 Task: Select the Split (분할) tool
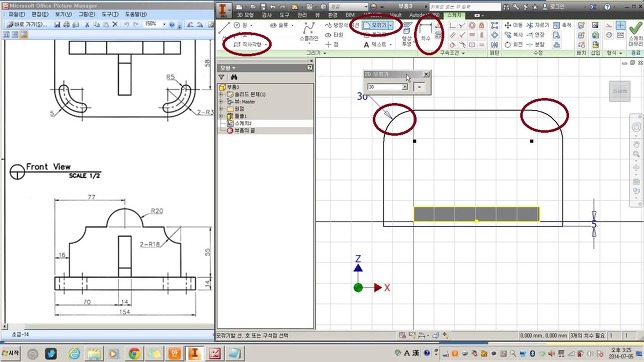click(536, 44)
